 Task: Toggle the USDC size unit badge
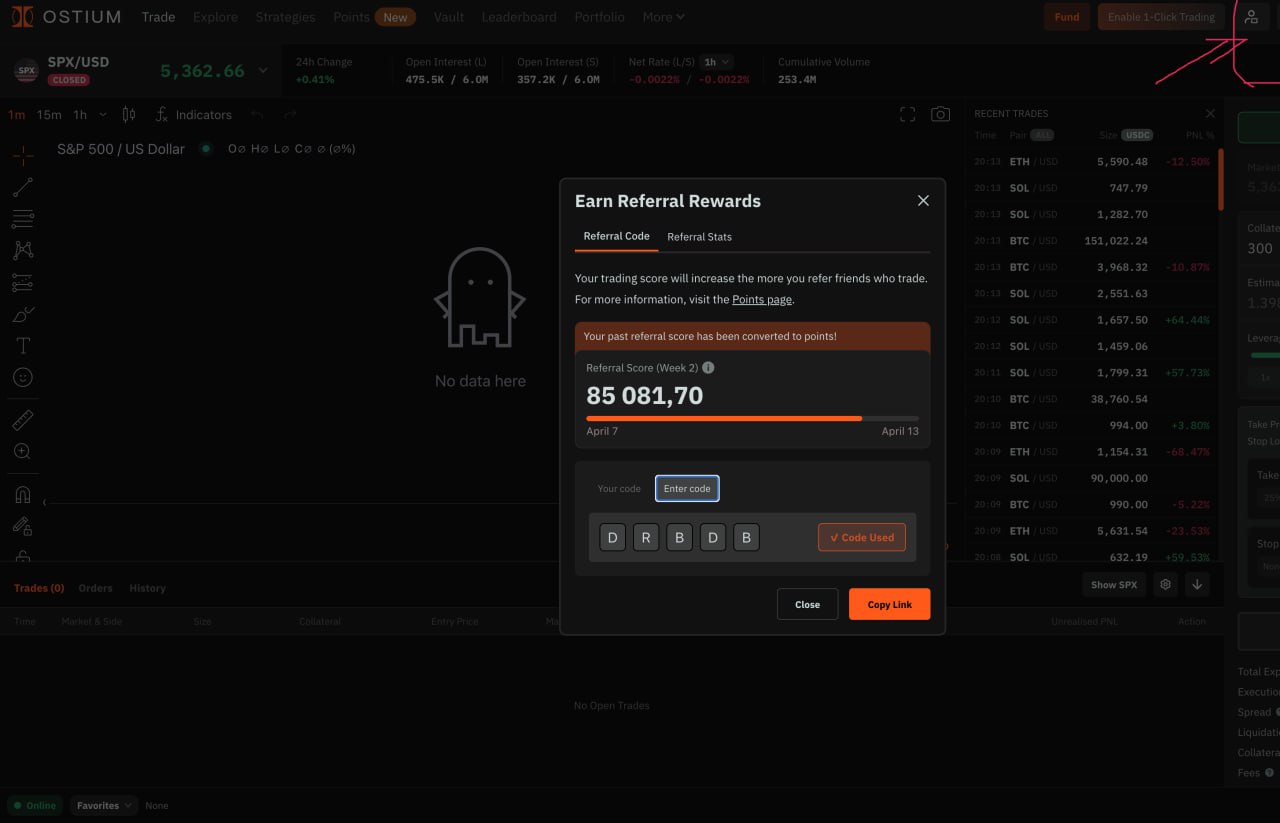pos(1137,135)
